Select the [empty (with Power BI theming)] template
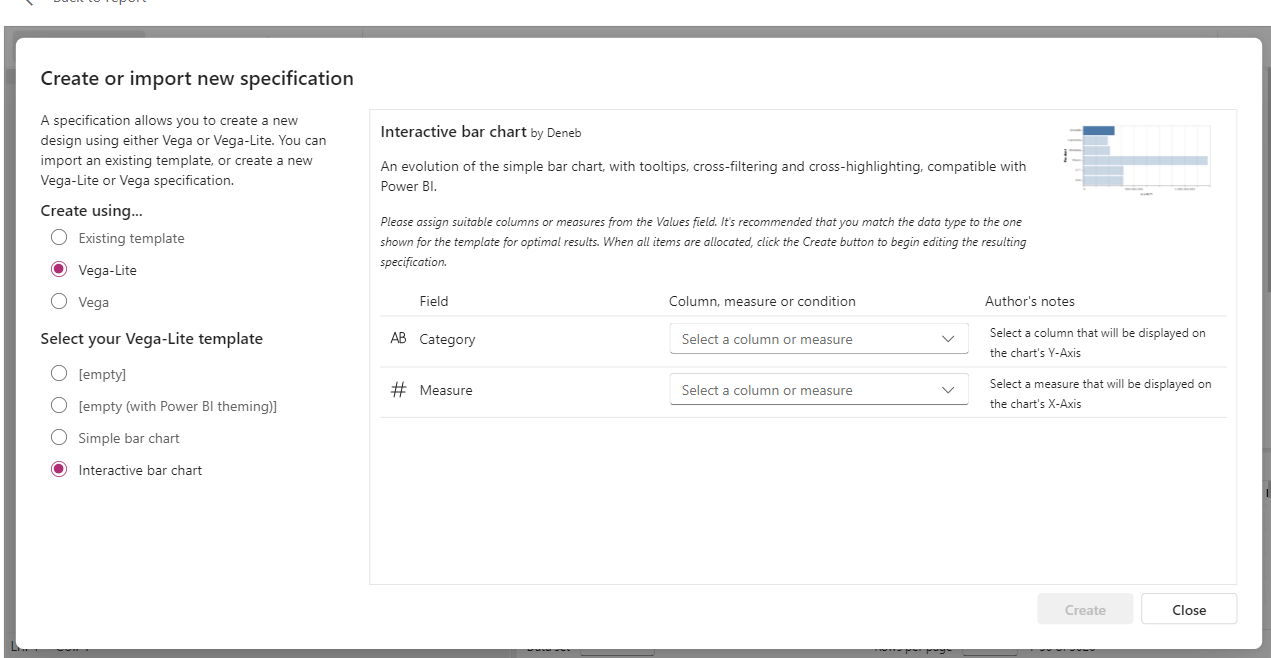1271x658 pixels. click(x=58, y=405)
